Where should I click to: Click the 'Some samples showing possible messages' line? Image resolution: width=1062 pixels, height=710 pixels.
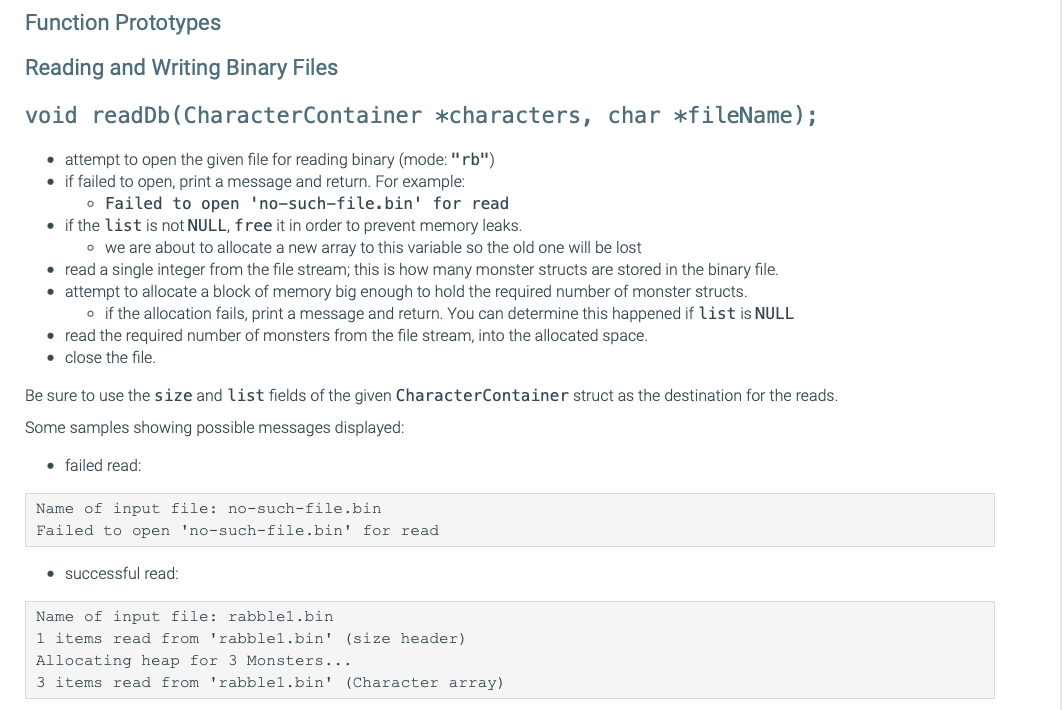214,428
